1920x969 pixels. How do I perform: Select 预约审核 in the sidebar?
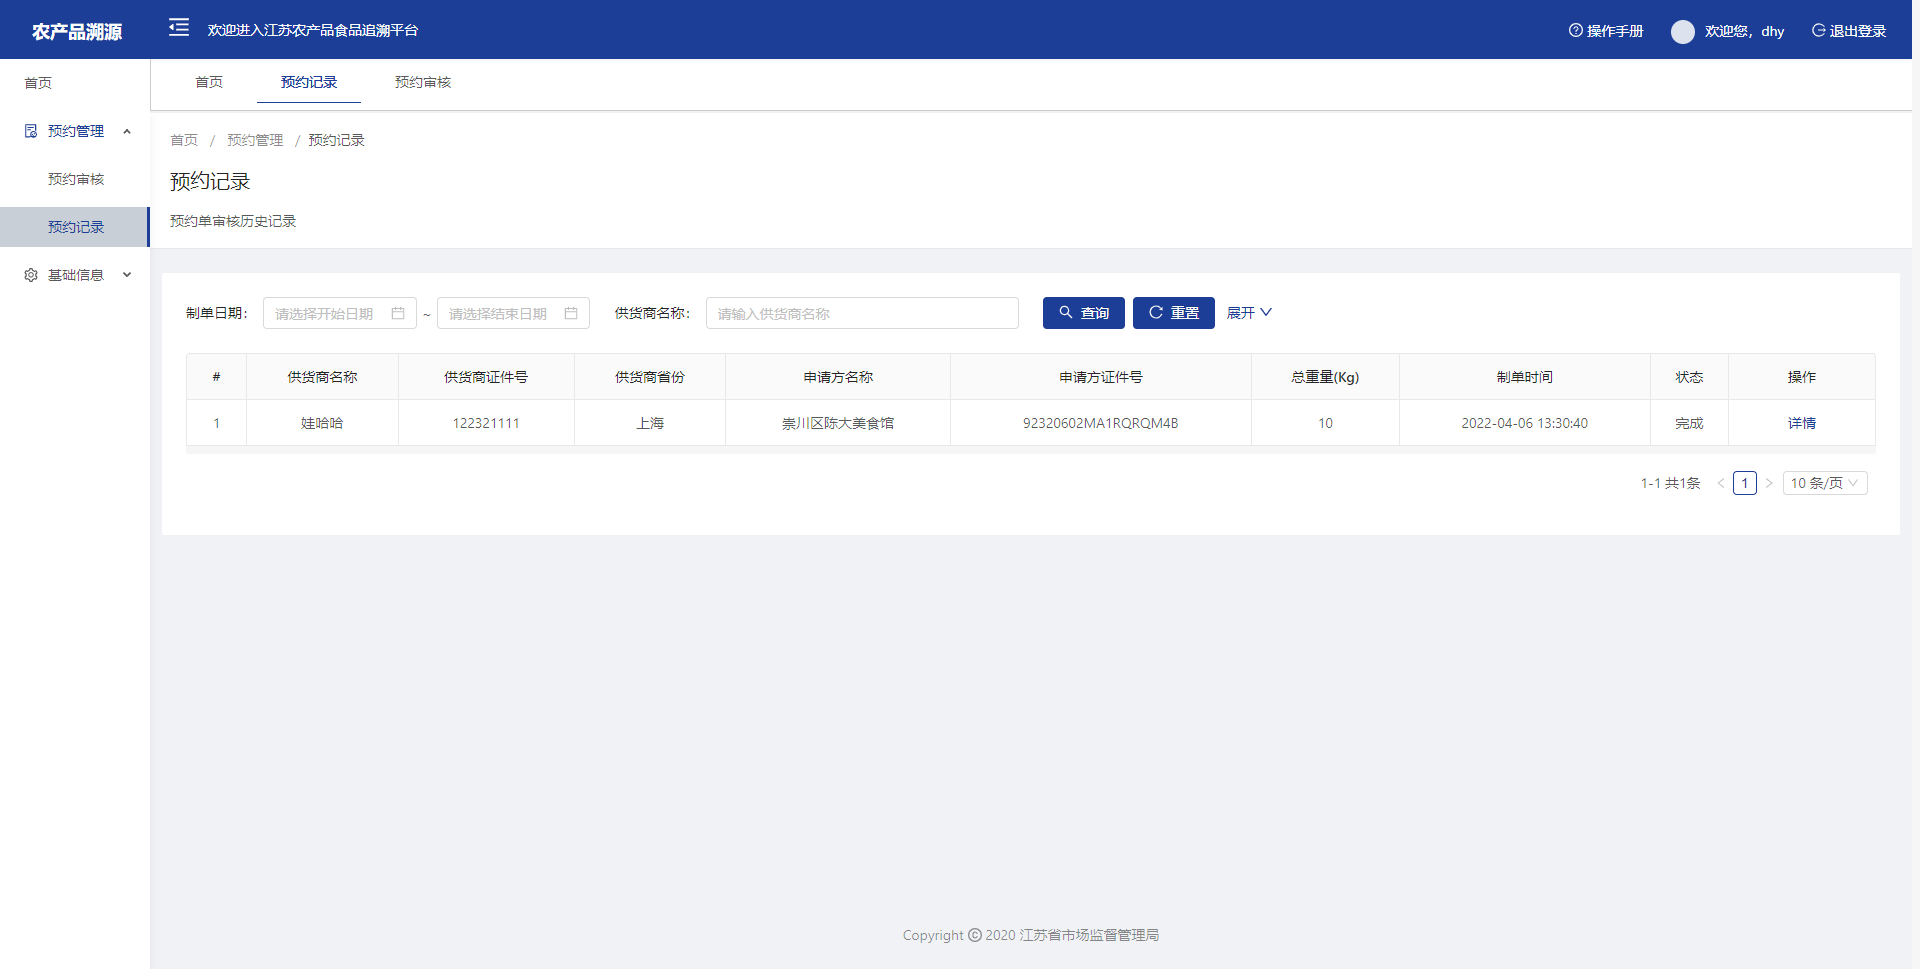point(76,179)
